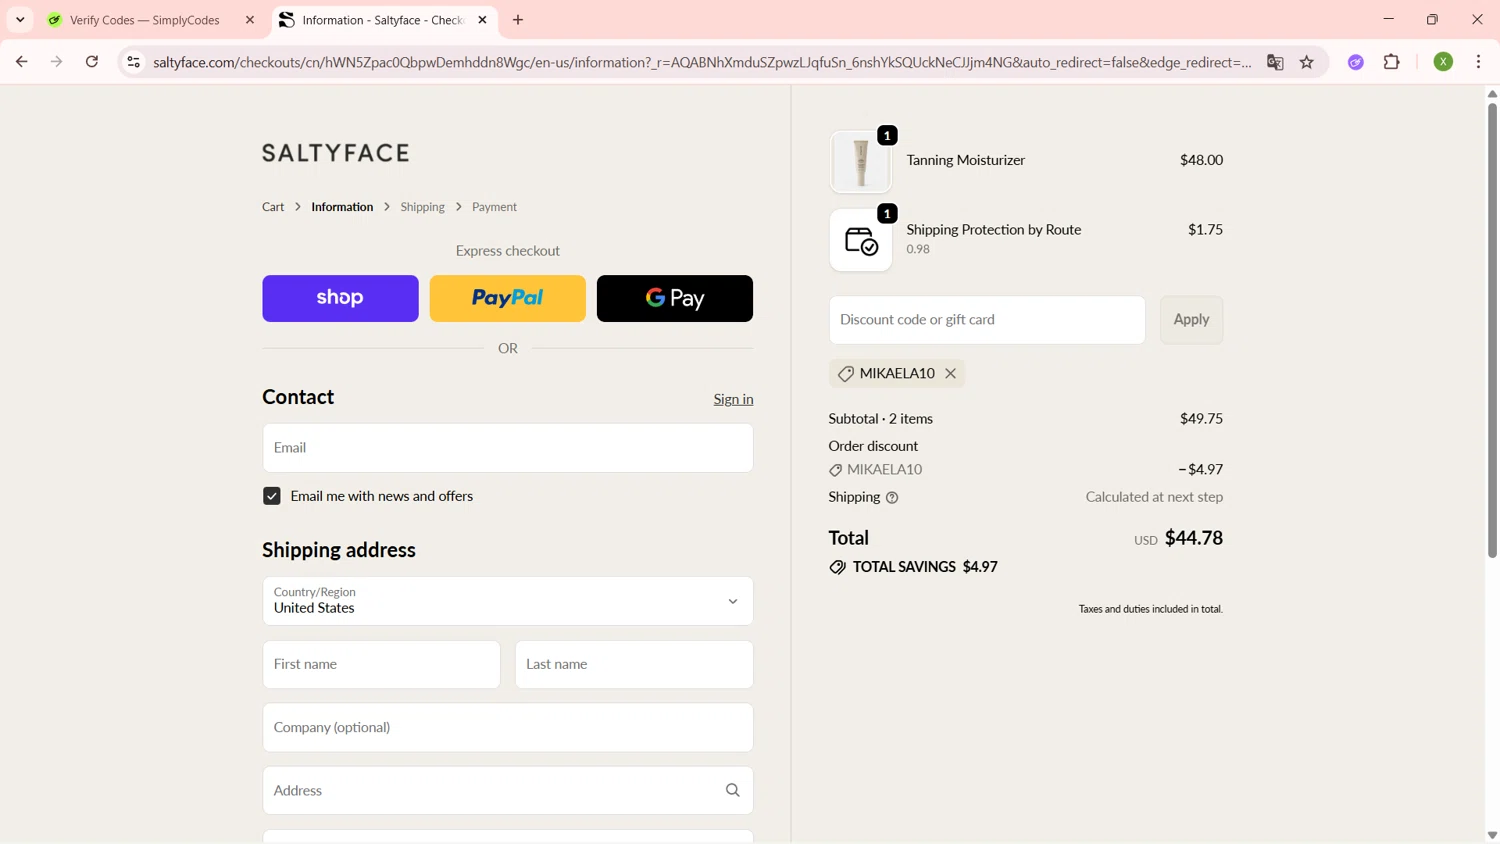Click the address bar URL
Viewport: 1500px width, 844px height.
[702, 62]
